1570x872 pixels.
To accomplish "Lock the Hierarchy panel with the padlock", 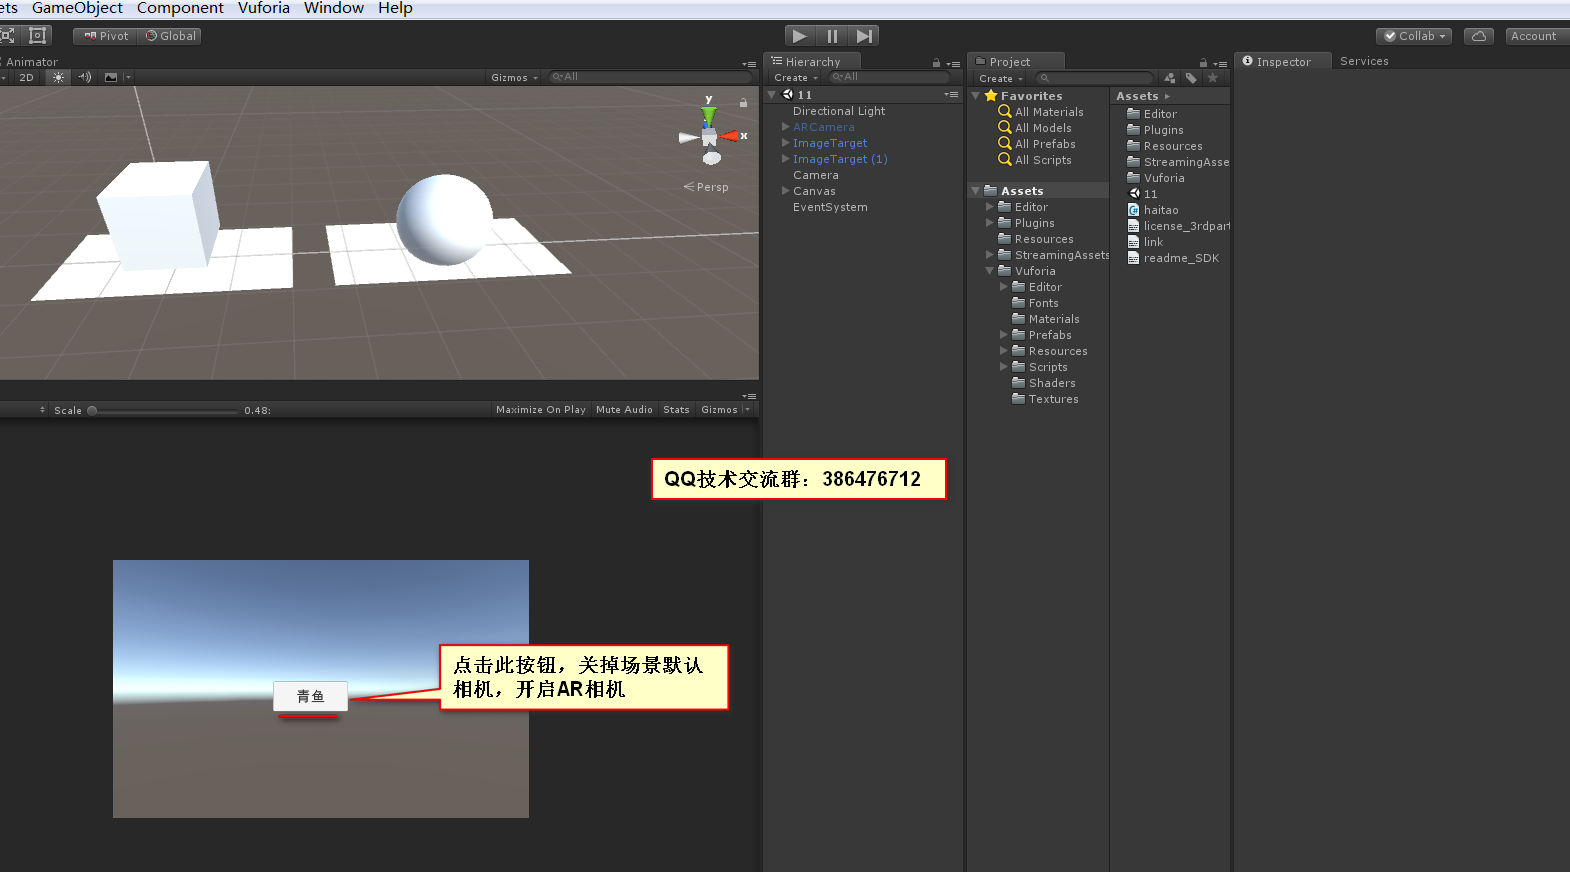I will tap(936, 63).
